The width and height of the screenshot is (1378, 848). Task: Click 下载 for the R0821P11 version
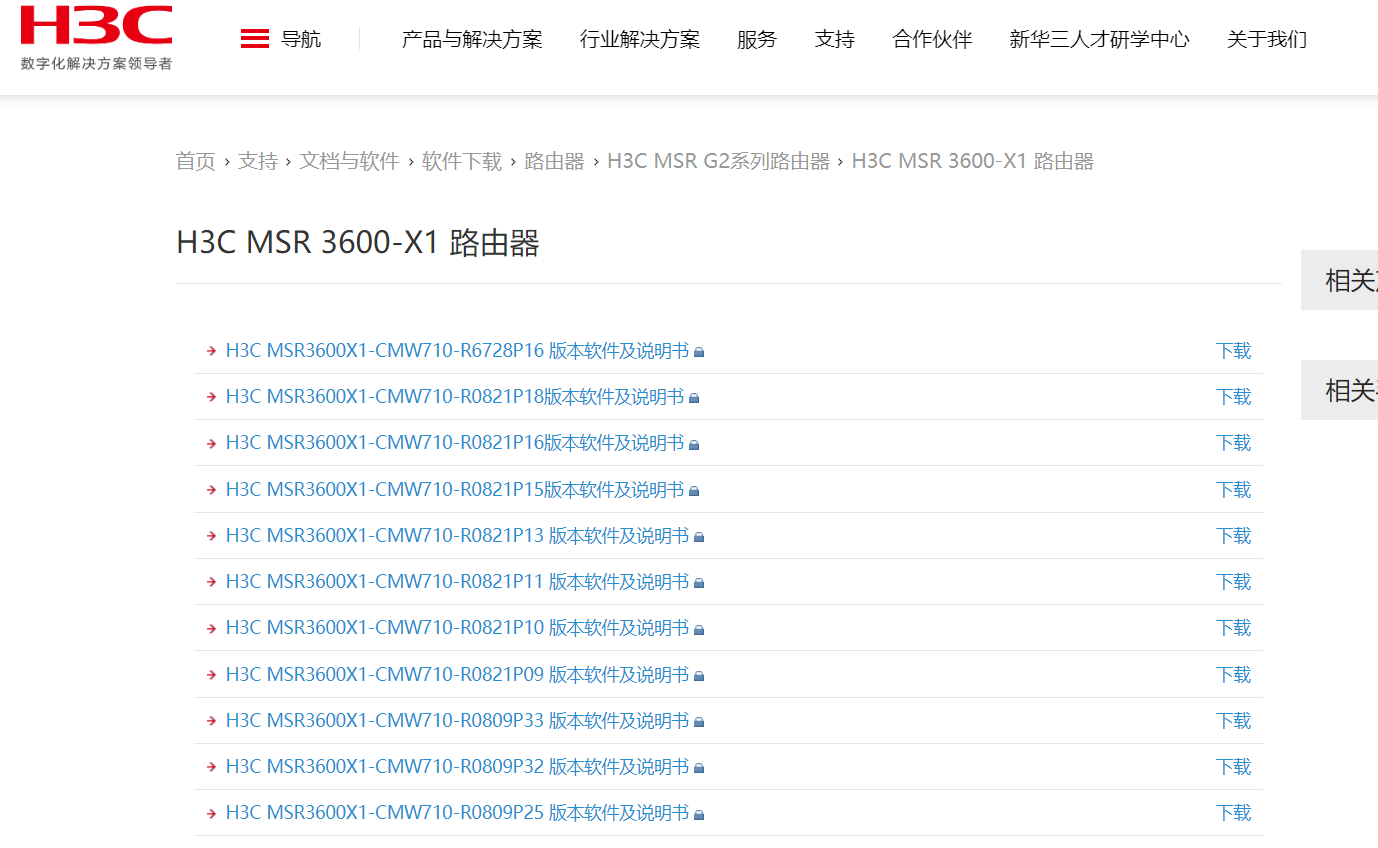click(1234, 582)
